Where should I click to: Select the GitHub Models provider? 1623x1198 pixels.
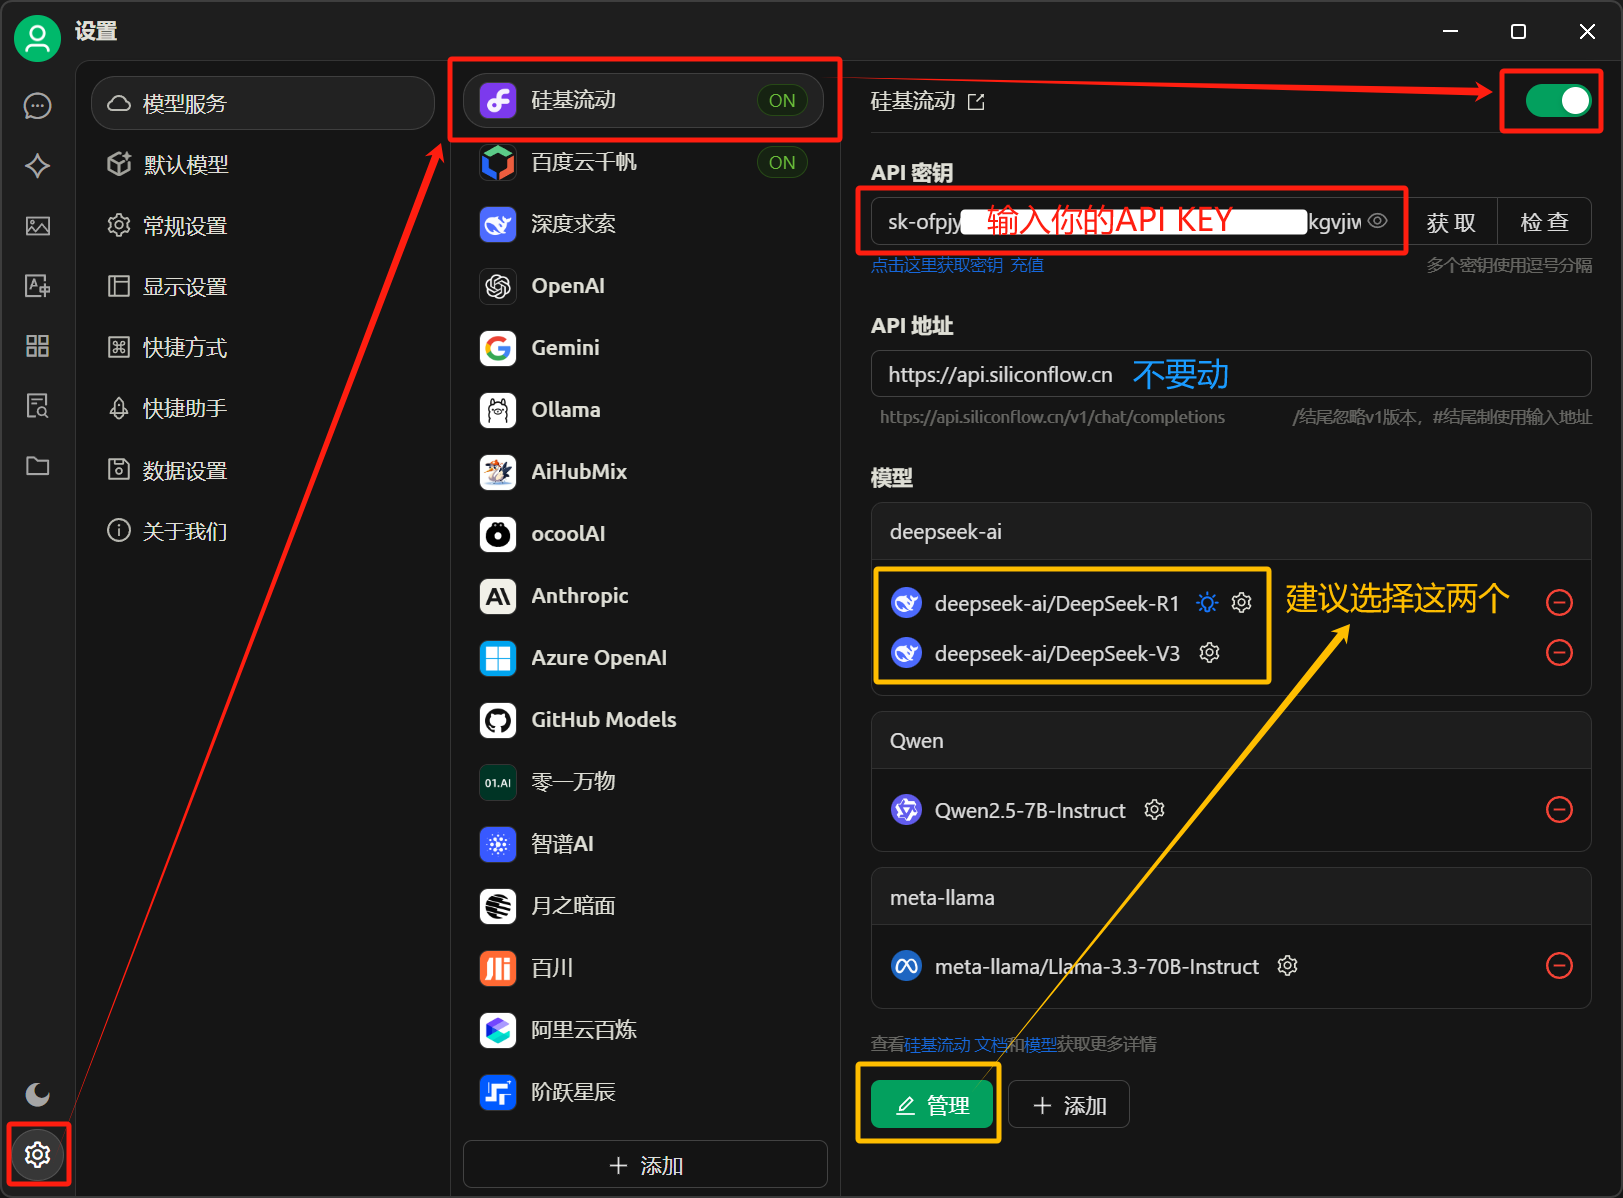point(643,720)
